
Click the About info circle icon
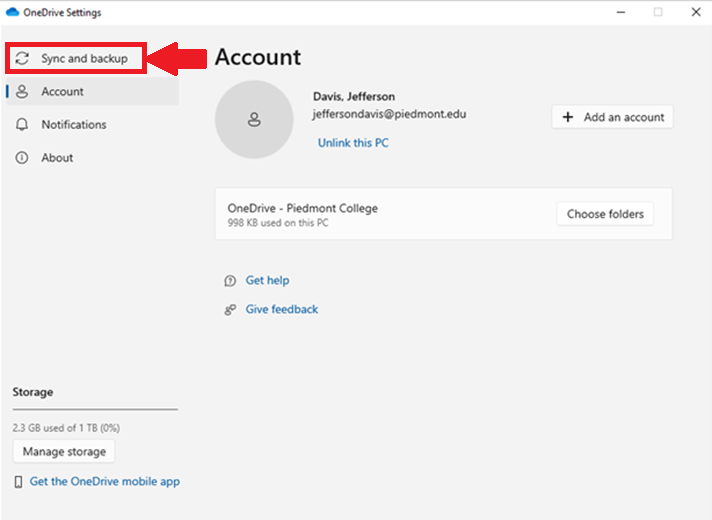[x=22, y=158]
